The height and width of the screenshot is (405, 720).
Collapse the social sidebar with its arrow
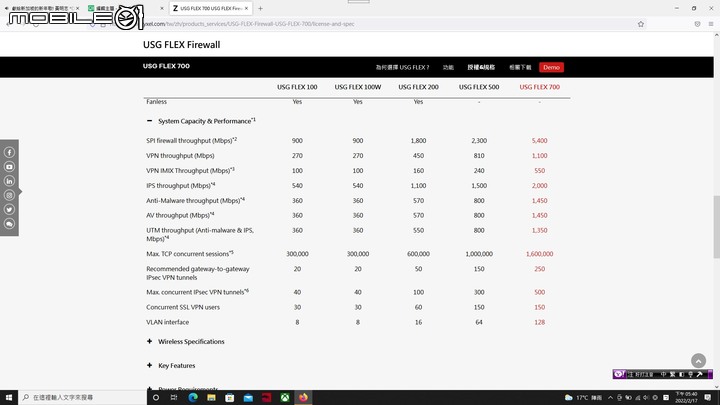(20, 191)
